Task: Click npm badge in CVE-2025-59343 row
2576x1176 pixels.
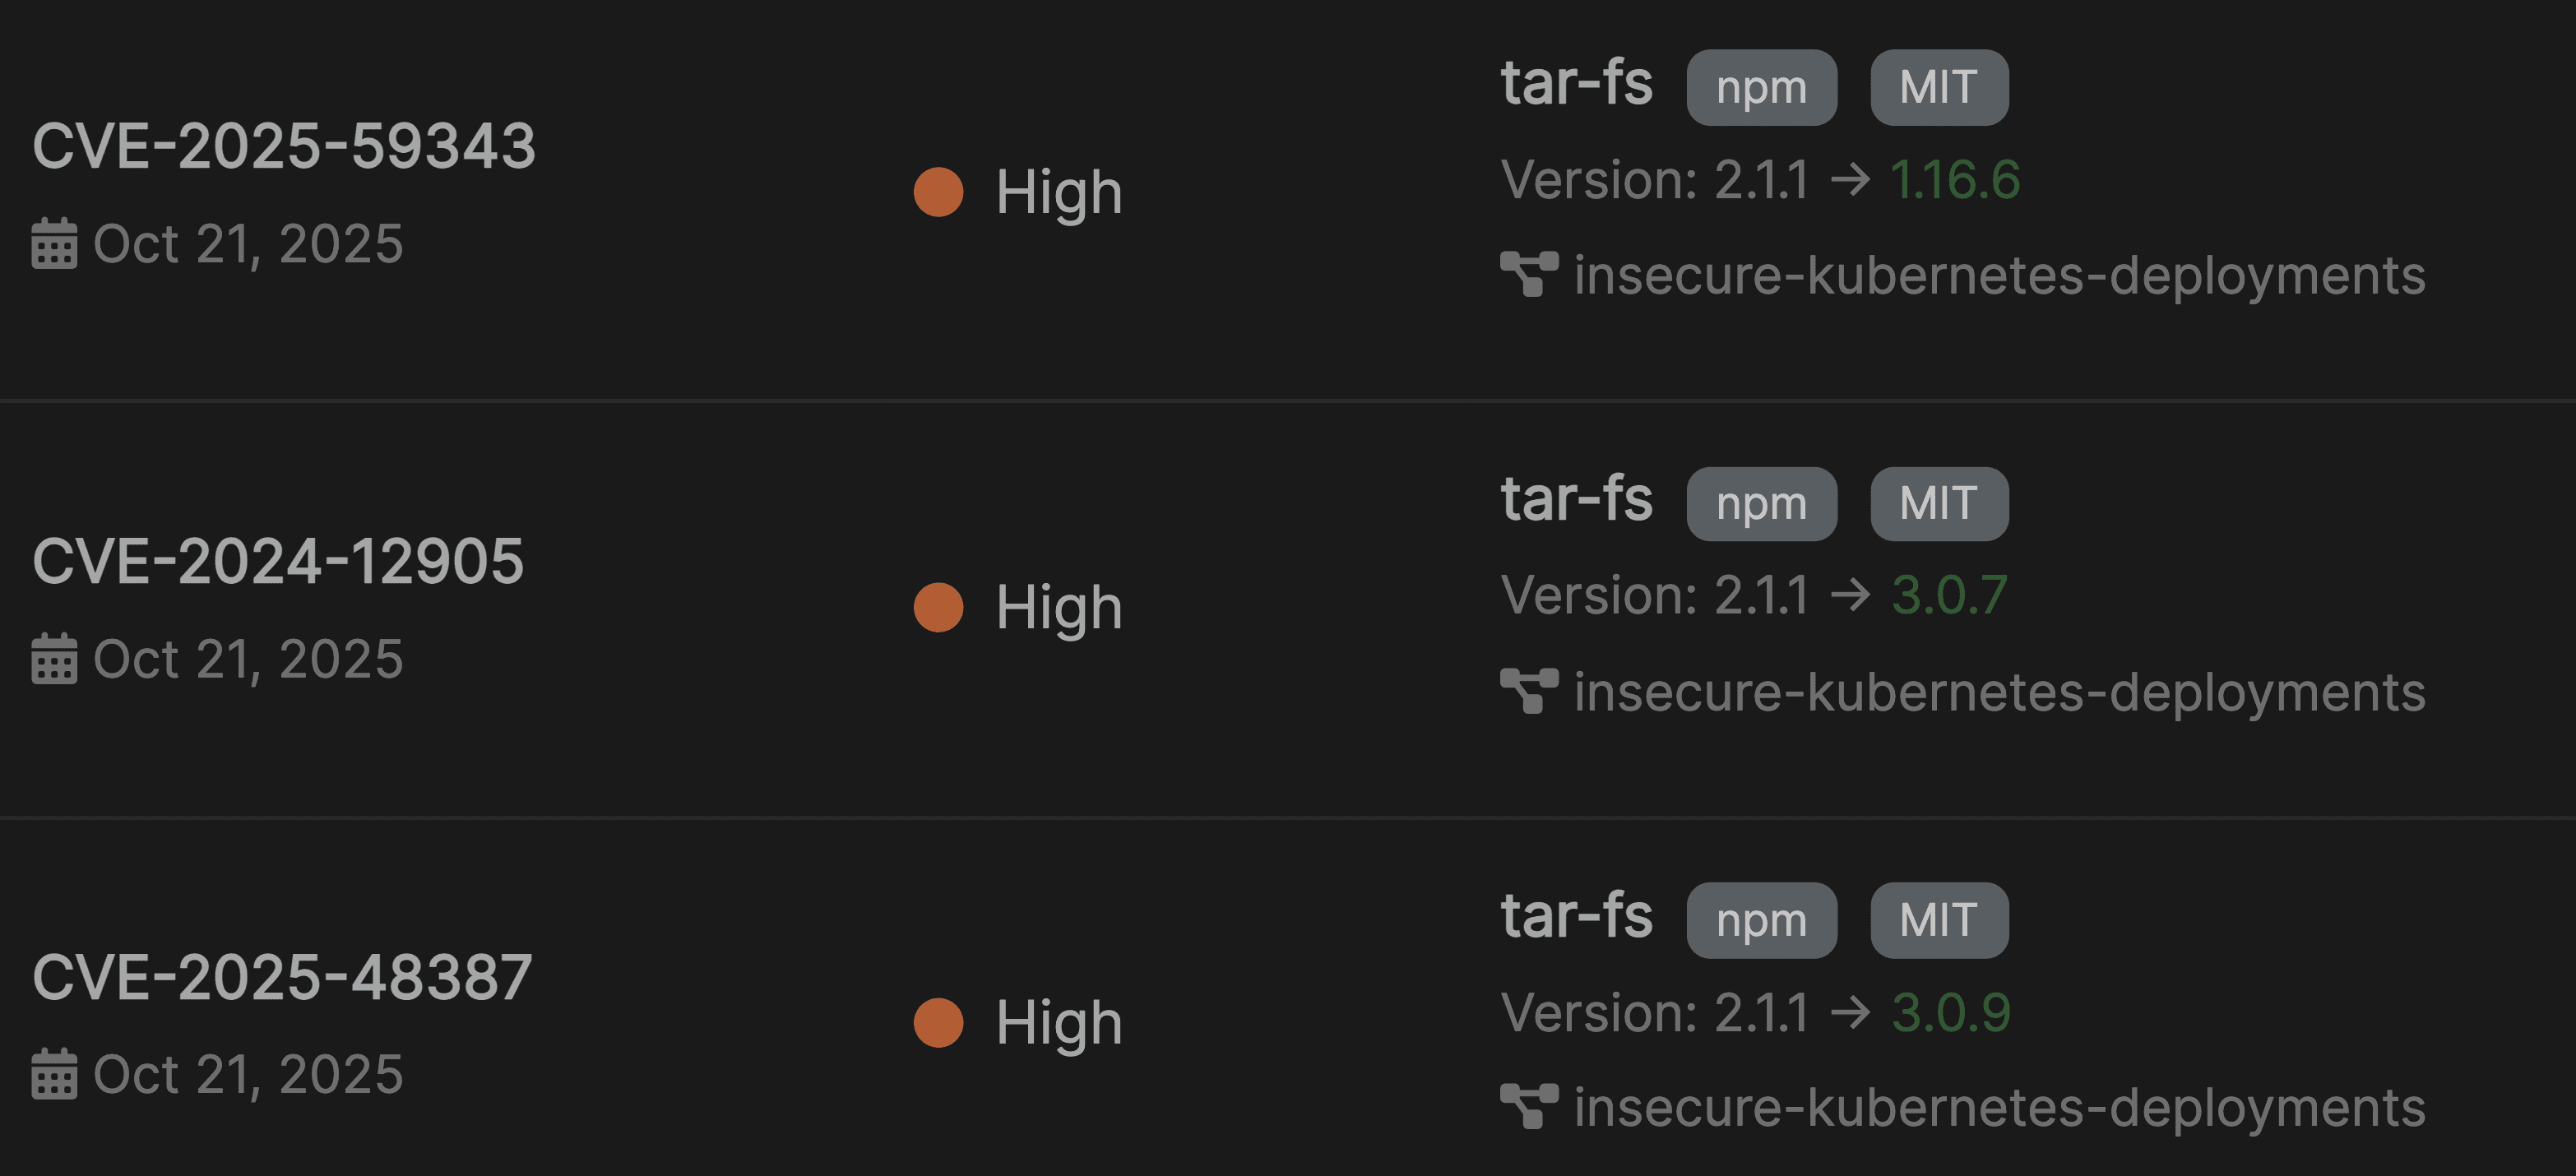Action: coord(1761,88)
